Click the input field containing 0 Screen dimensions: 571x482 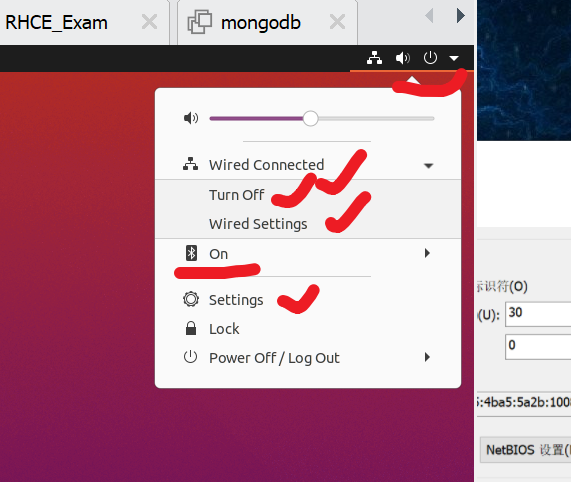click(x=538, y=347)
